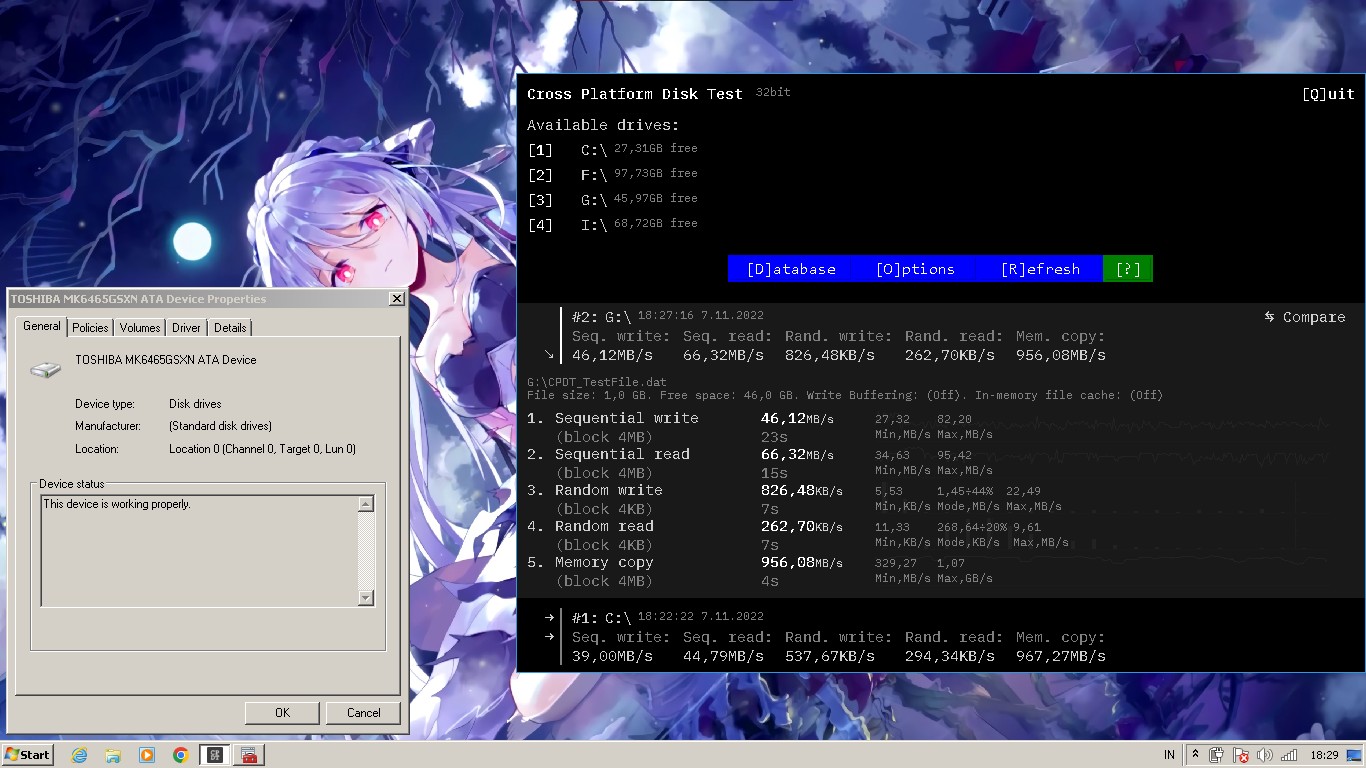Open the Details tab

coord(230,328)
